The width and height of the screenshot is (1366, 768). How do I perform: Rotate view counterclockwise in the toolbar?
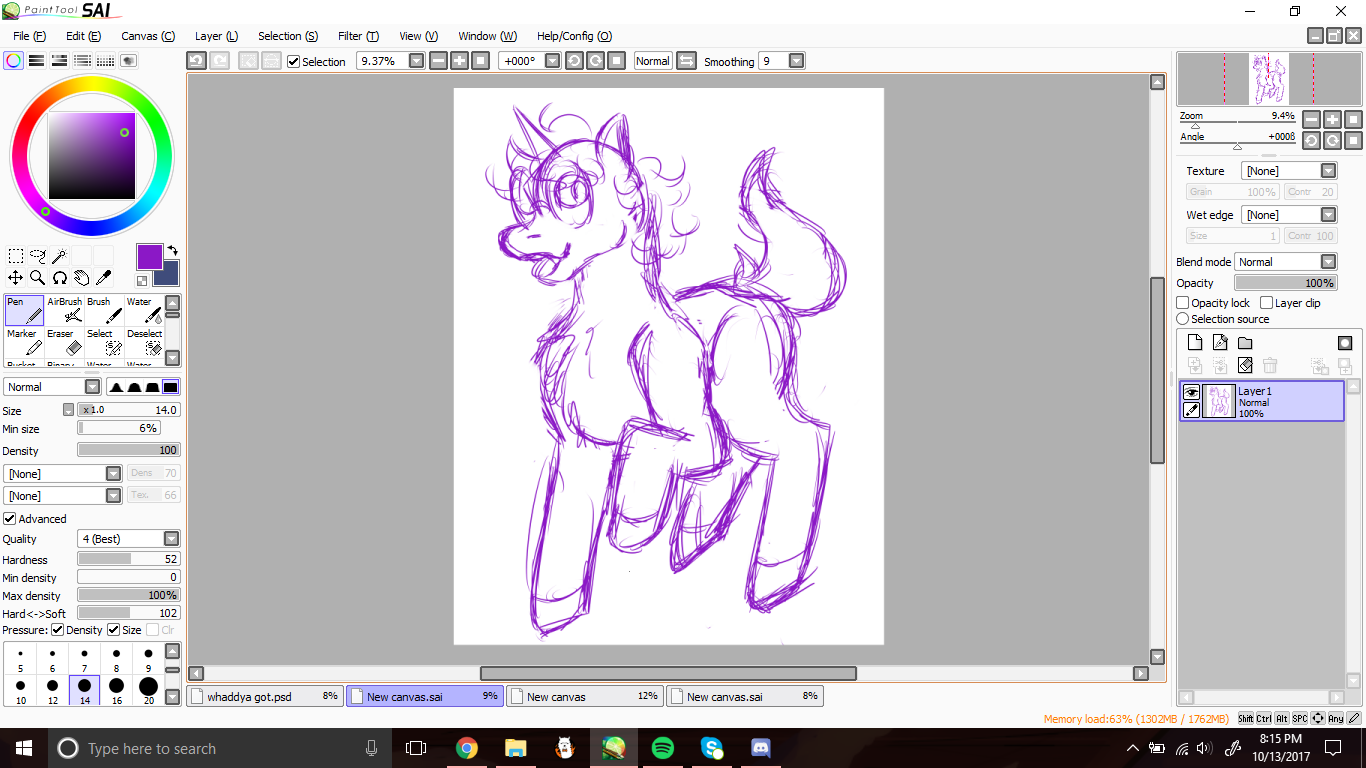pos(574,61)
